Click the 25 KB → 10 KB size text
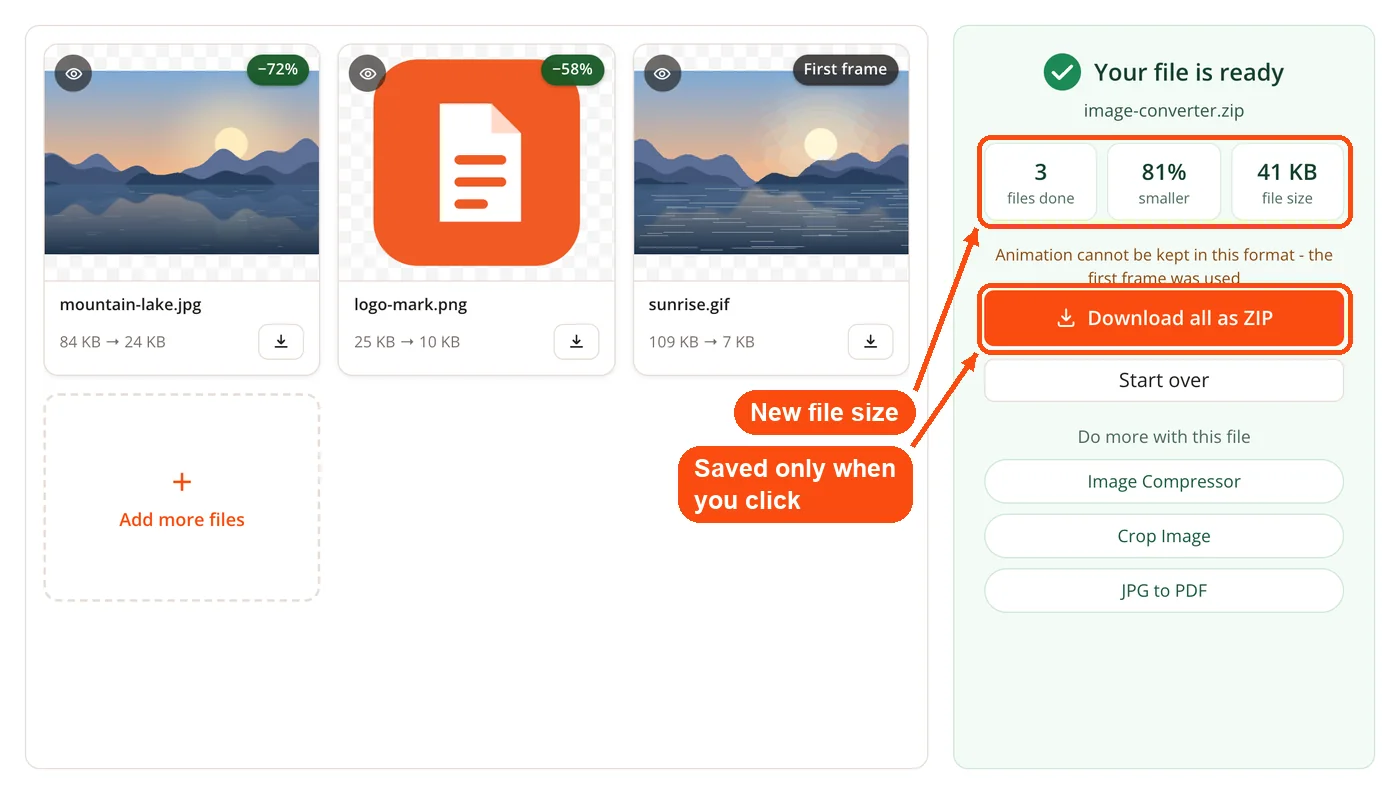The width and height of the screenshot is (1400, 794). [407, 342]
